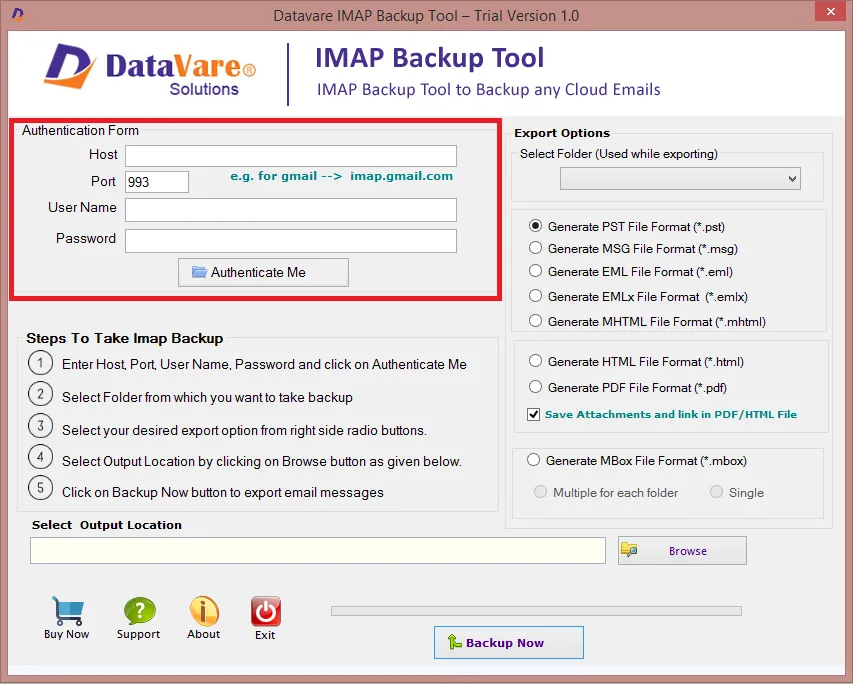
Task: Click the Steps To Take Imap Backup heading
Action: tap(125, 338)
